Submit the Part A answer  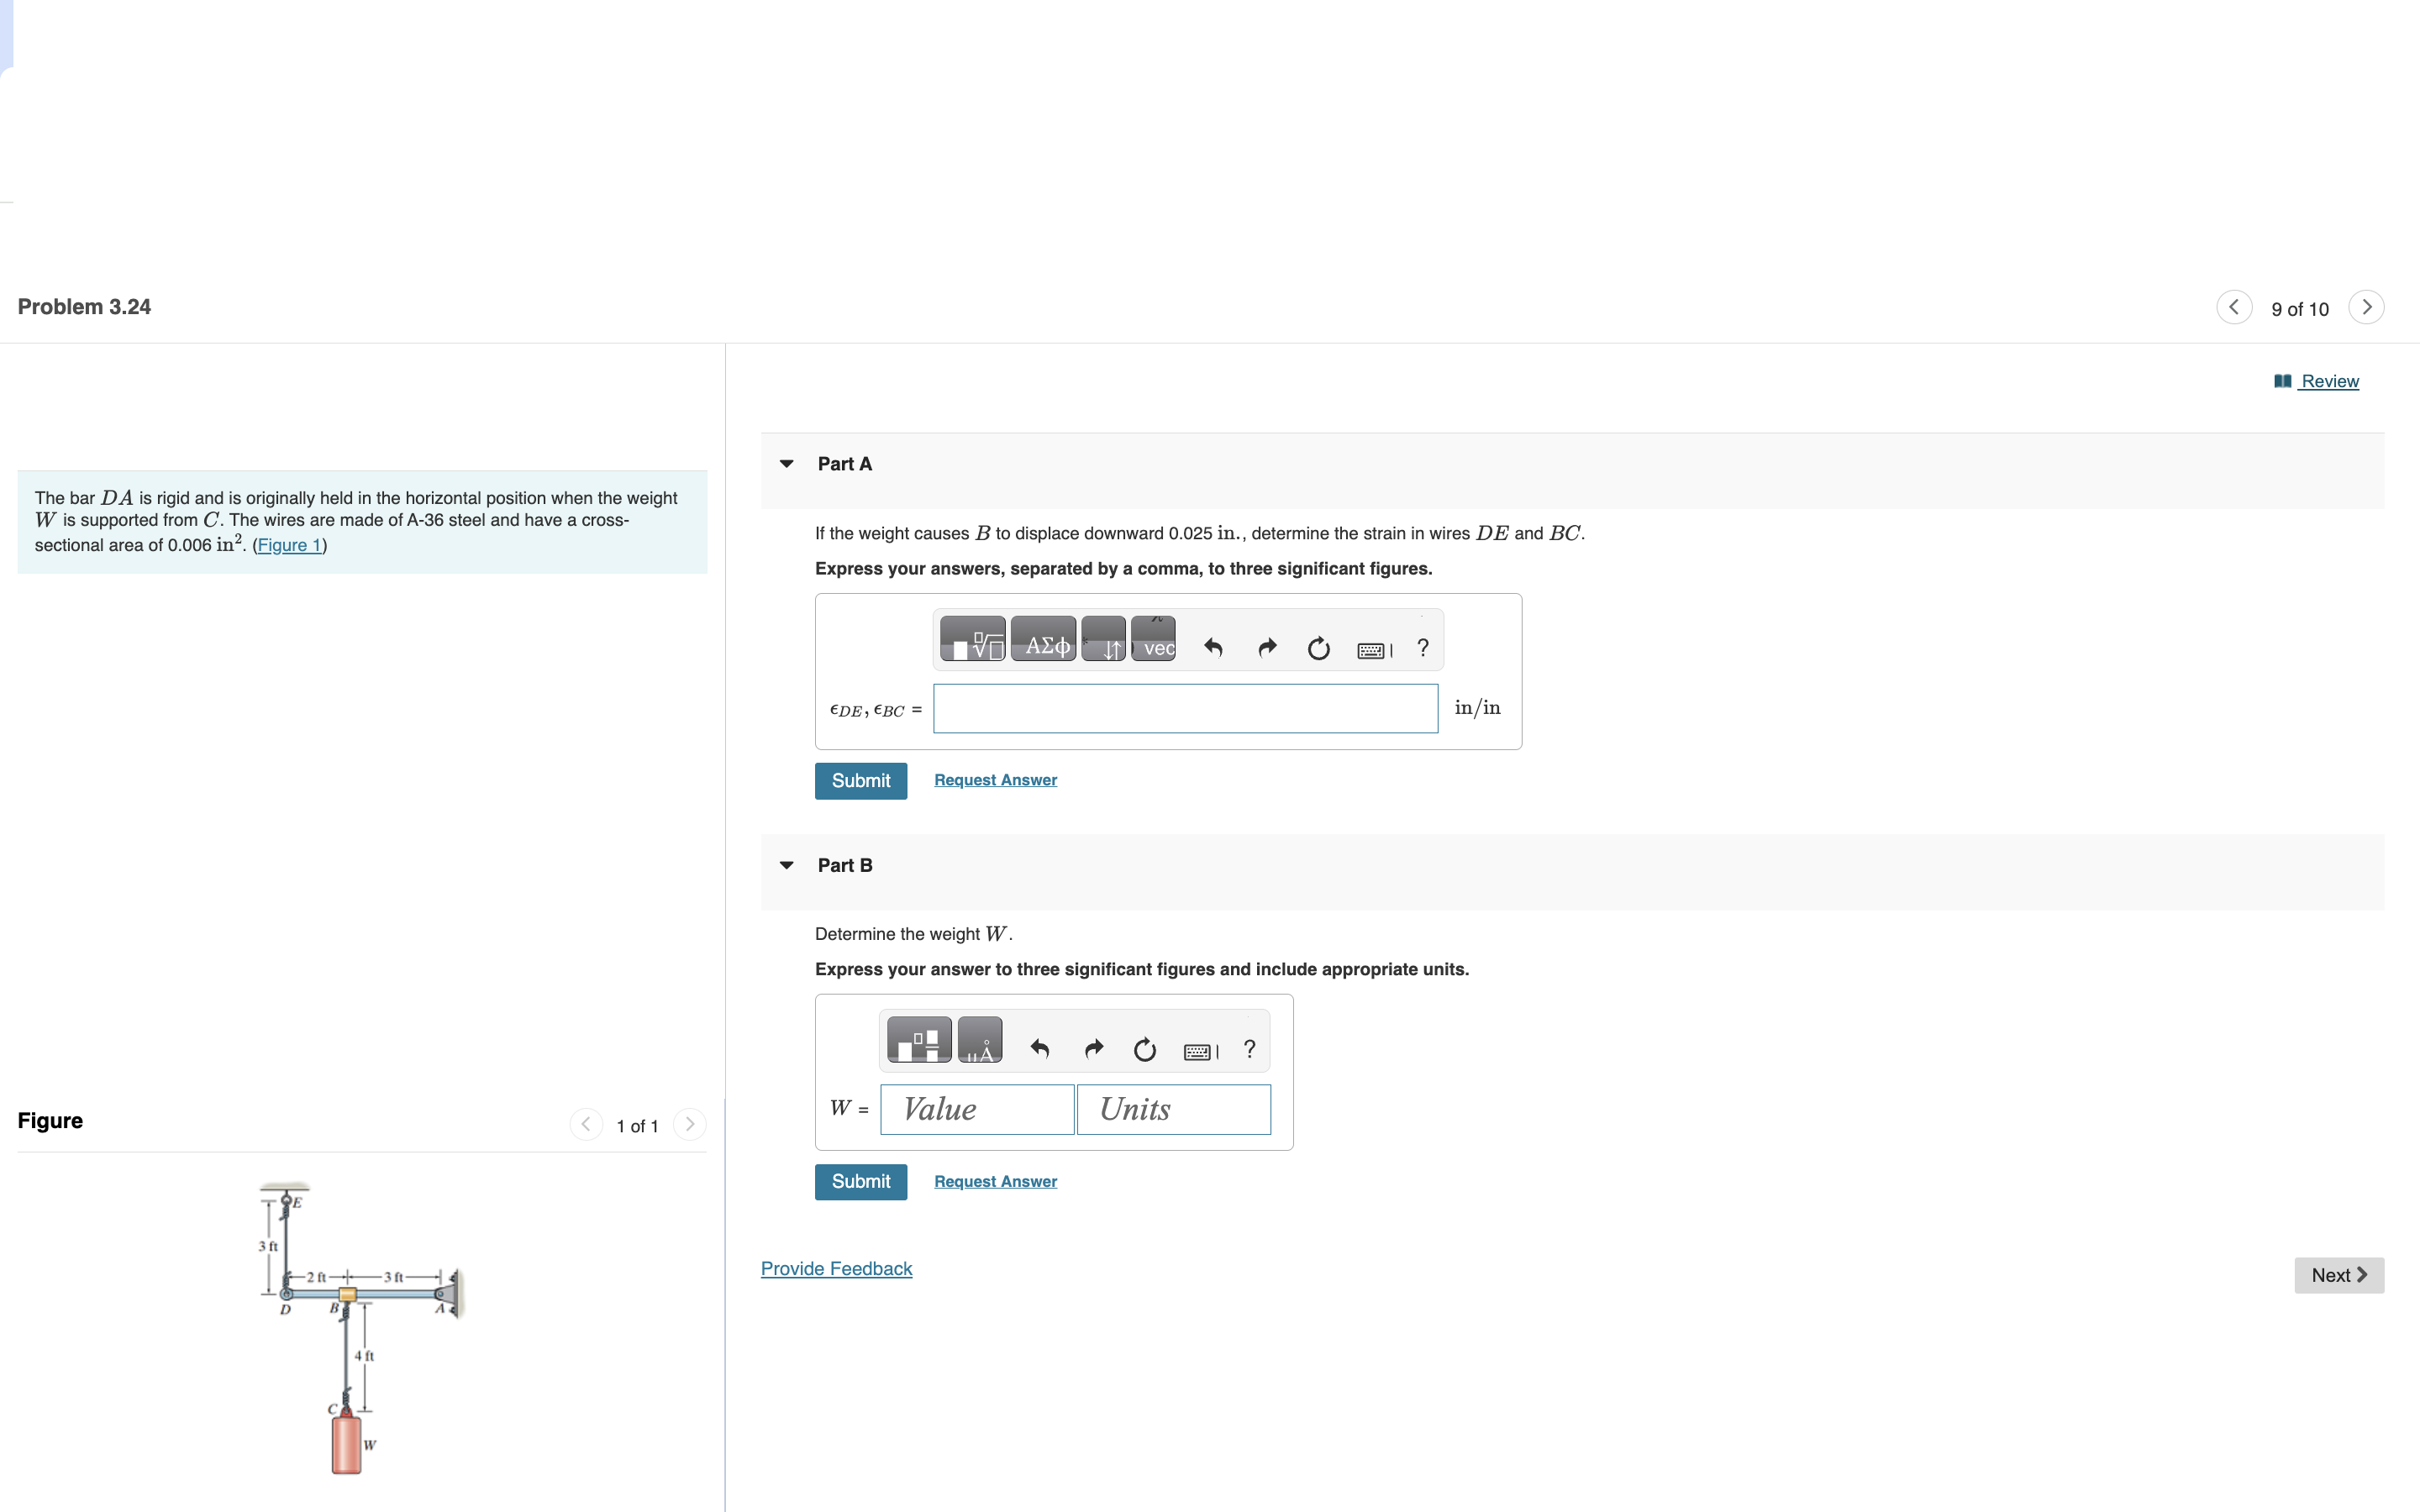pyautogui.click(x=860, y=781)
